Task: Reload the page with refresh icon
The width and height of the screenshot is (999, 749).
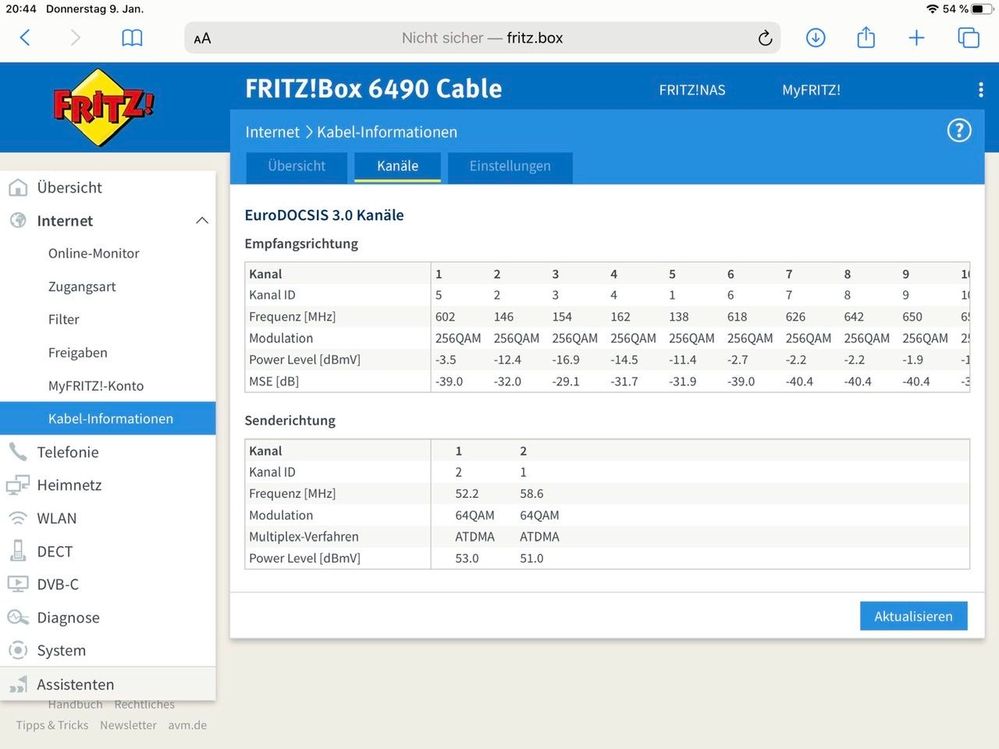Action: pyautogui.click(x=765, y=38)
